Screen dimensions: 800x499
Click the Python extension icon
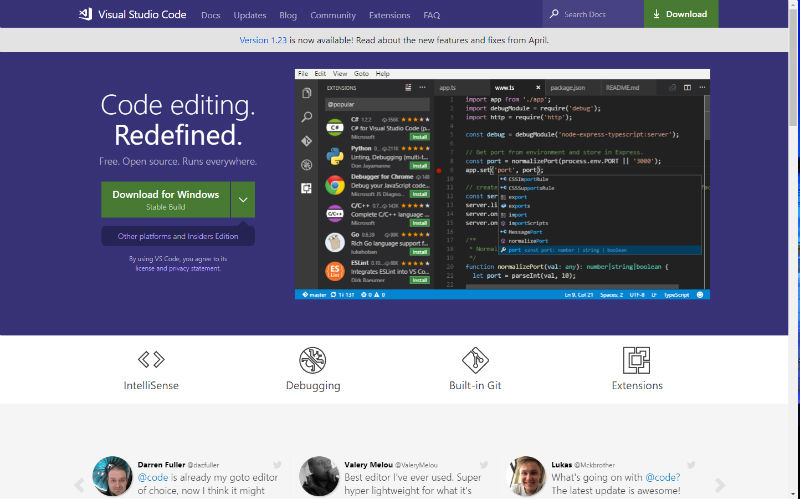click(x=335, y=156)
